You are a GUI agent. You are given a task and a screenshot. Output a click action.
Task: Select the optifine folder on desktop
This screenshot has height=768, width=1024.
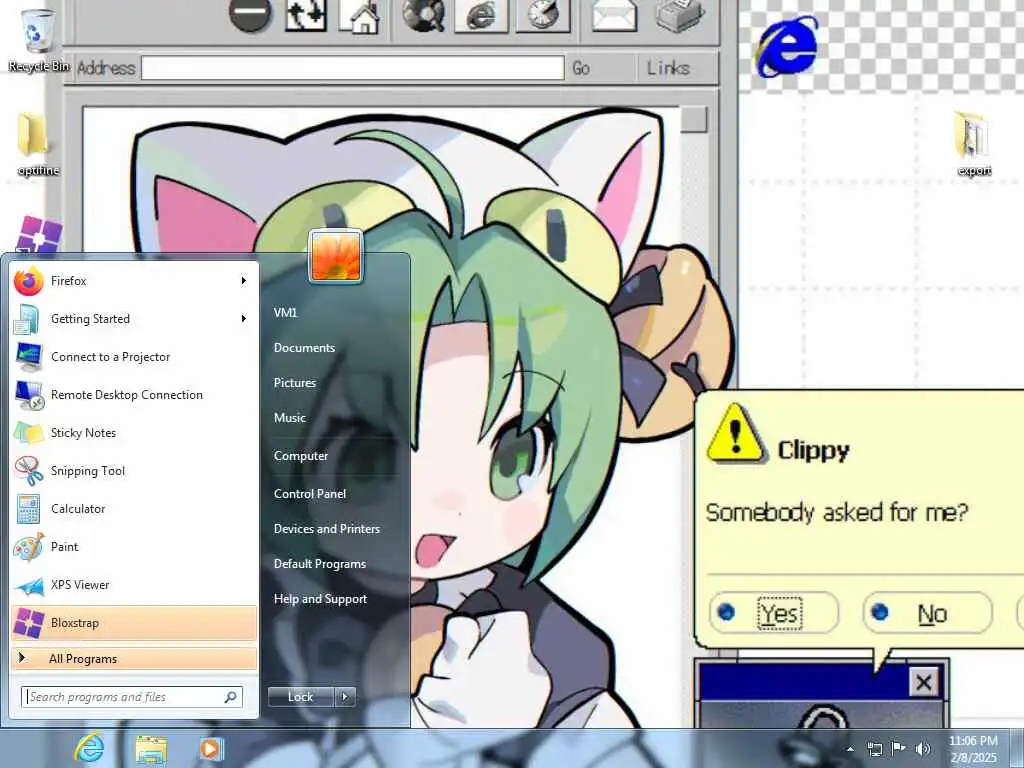point(37,144)
